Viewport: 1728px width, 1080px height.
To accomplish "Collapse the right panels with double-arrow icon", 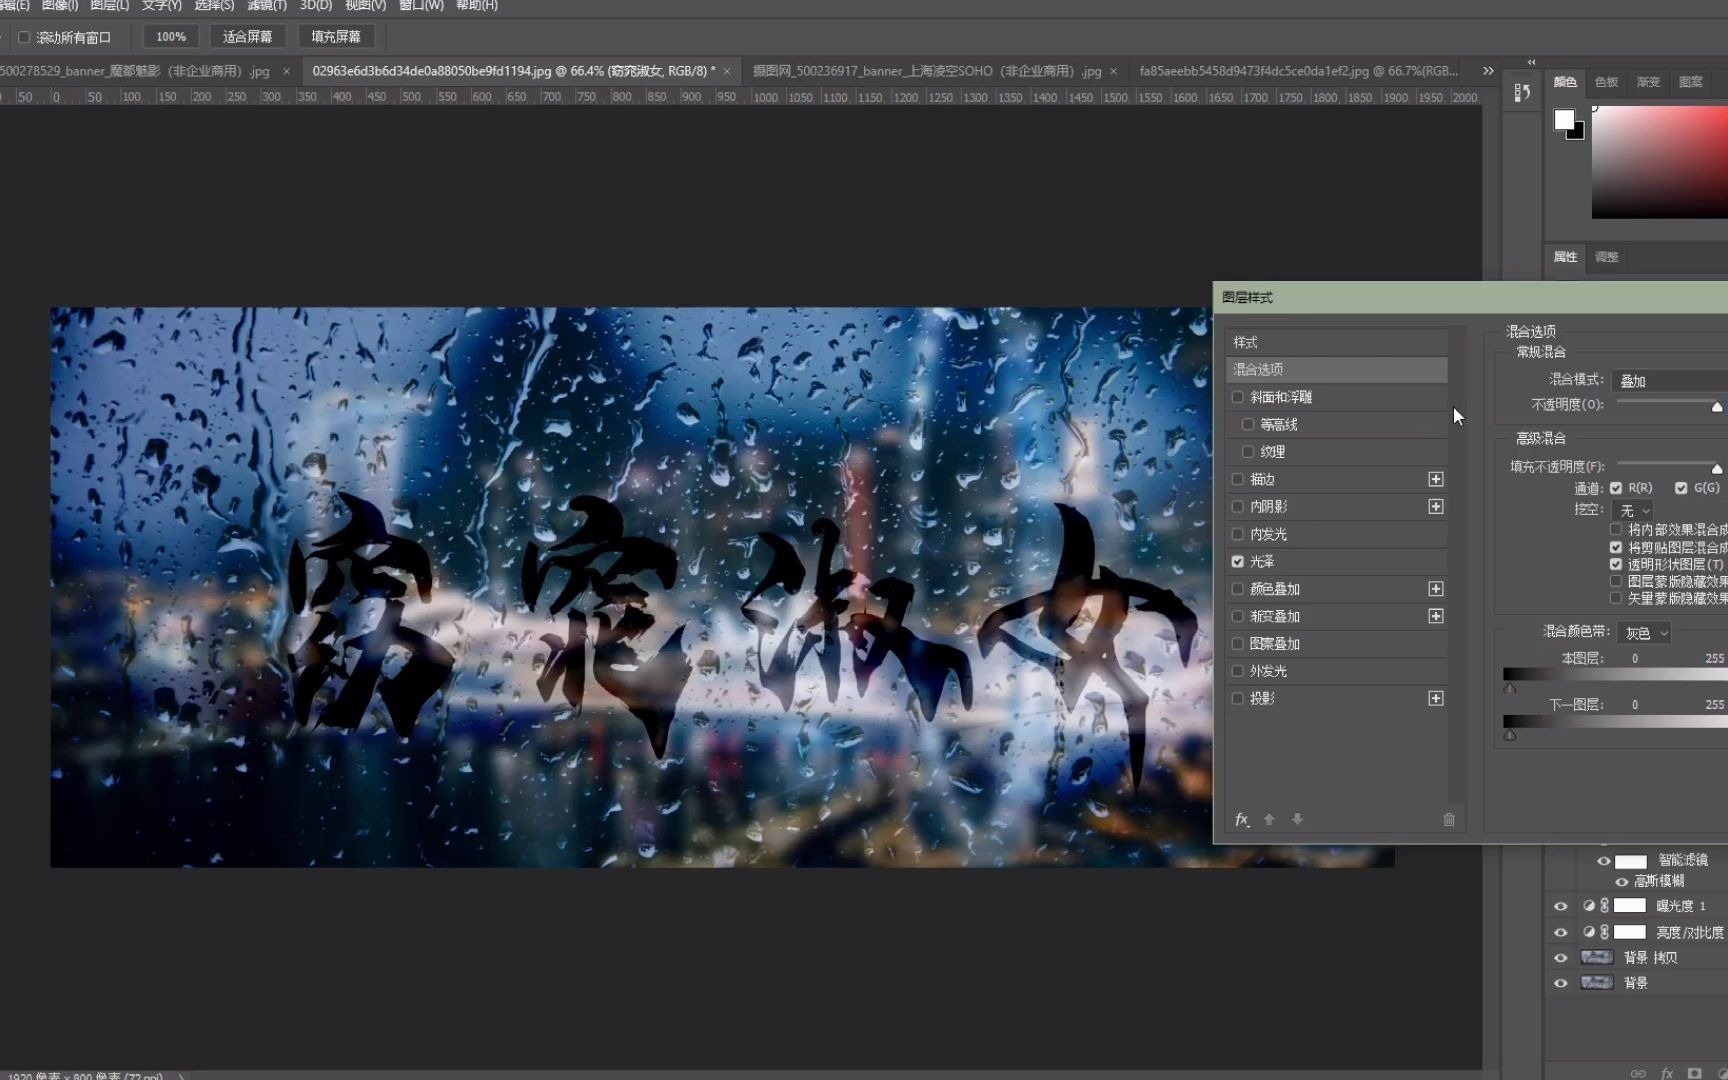I will [1531, 62].
